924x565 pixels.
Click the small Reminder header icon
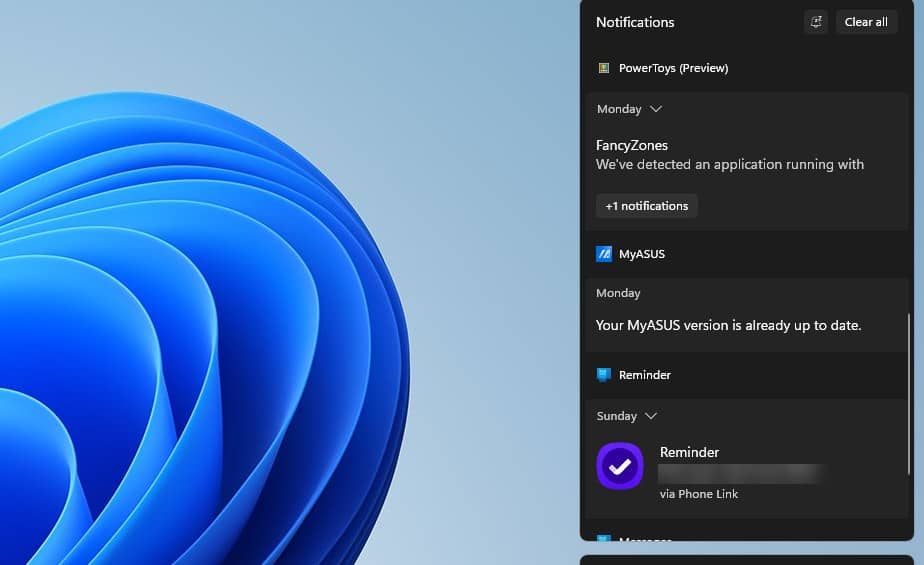coord(604,375)
